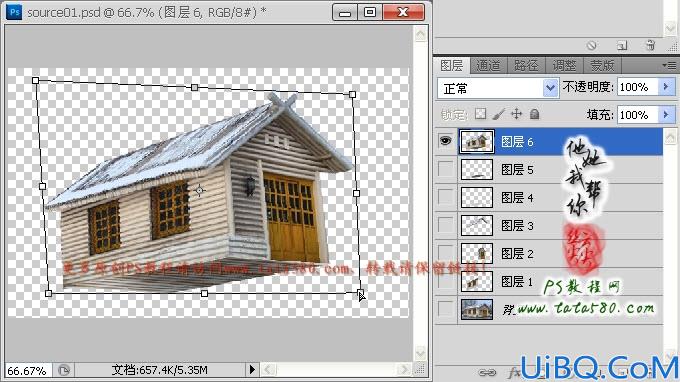The image size is (680, 382).
Task: Click the top-left transform corner handle
Action: (x=36, y=81)
